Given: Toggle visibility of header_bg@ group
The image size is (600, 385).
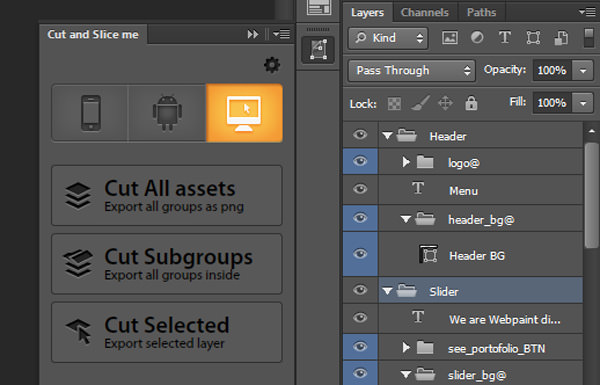Looking at the screenshot, I should pyautogui.click(x=360, y=218).
